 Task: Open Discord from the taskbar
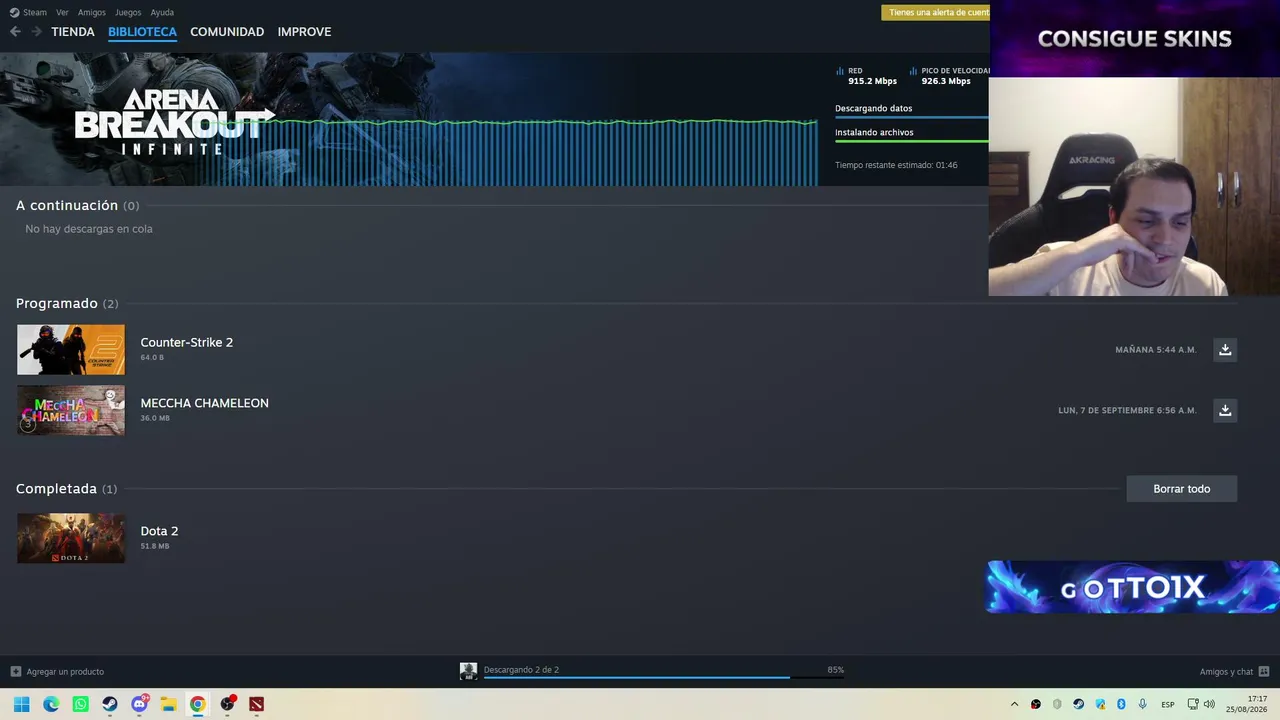click(140, 704)
